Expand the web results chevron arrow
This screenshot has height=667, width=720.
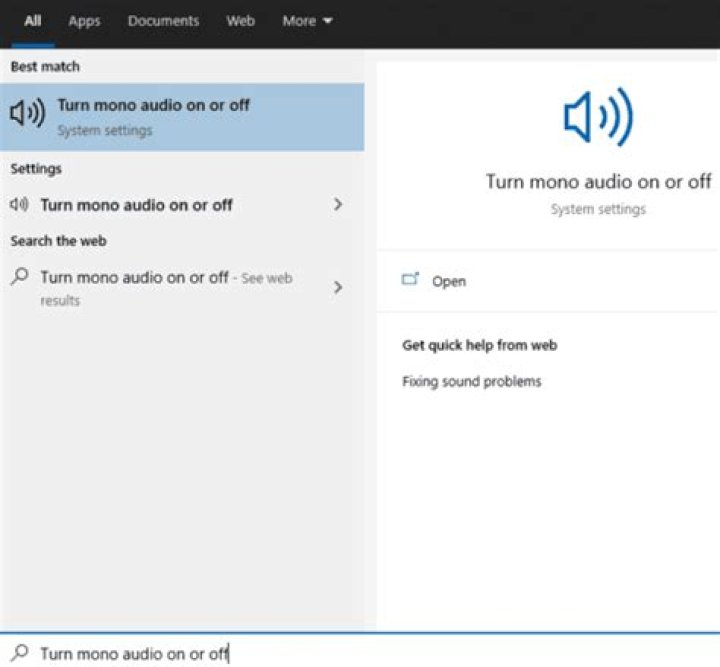(x=337, y=287)
